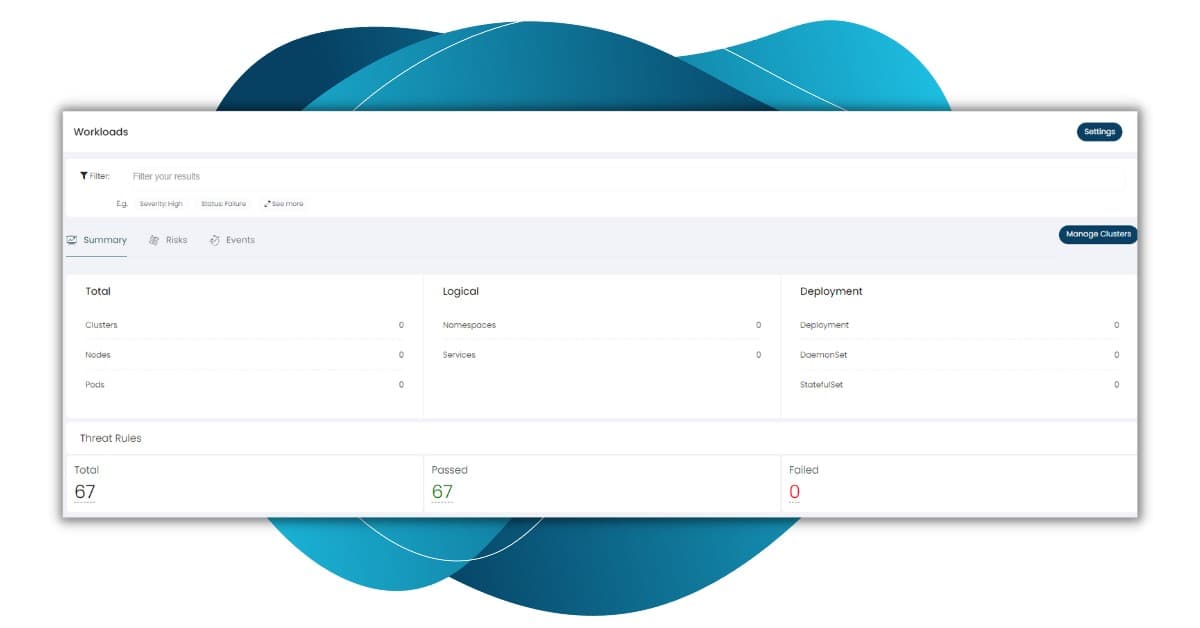Click the funnel Filter icon
The width and height of the screenshot is (1200, 628).
tap(85, 176)
